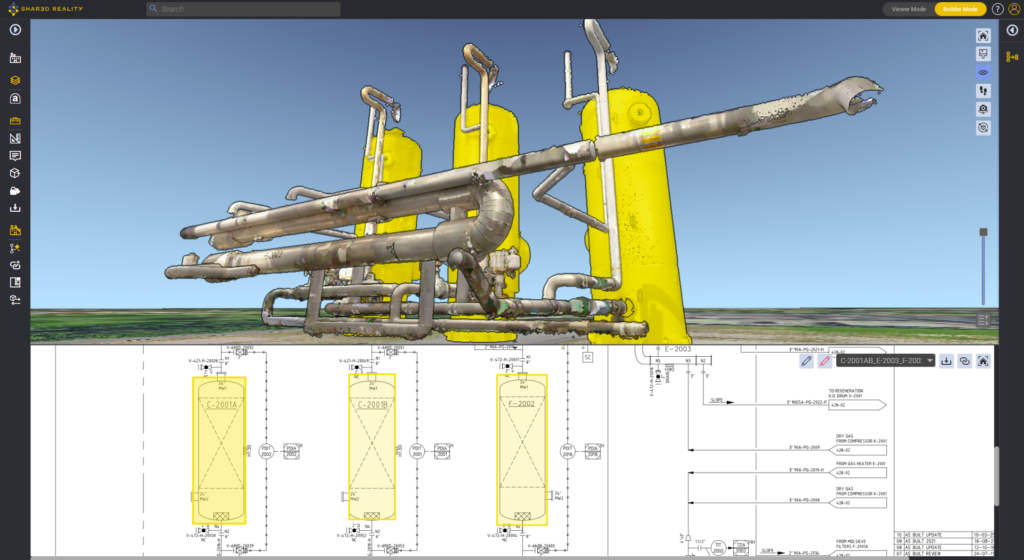
Task: Open the link with plus icon in sidebar
Action: 15,265
